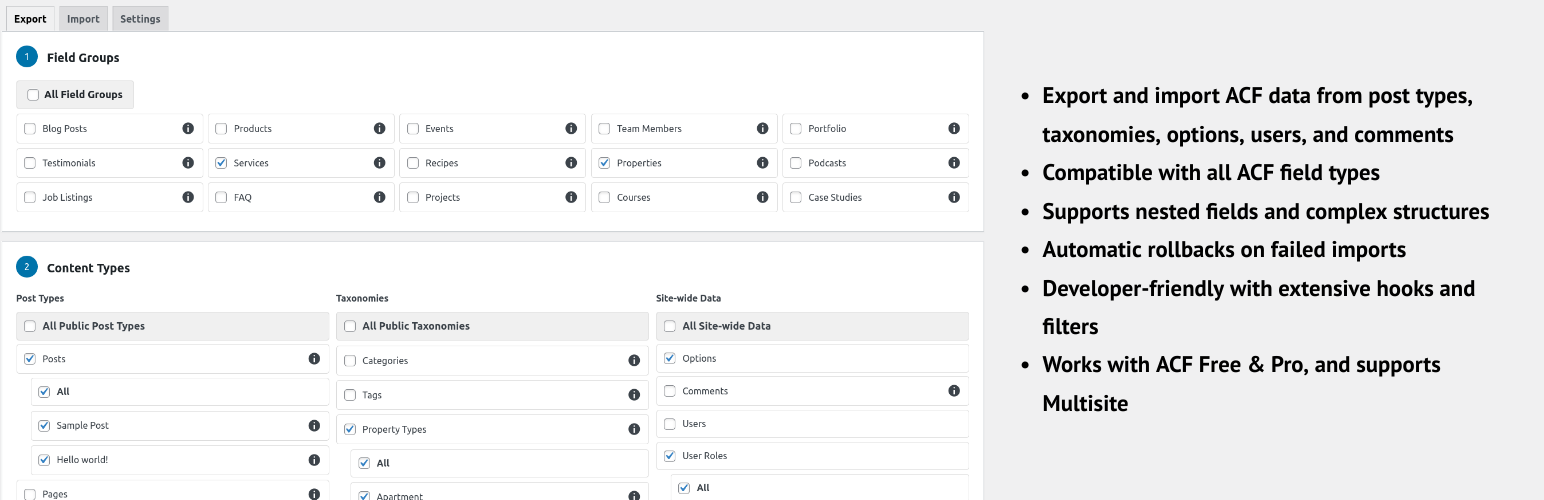This screenshot has height=500, width=1544.
Task: Tick the Podcasts checkbox
Action: coord(796,163)
